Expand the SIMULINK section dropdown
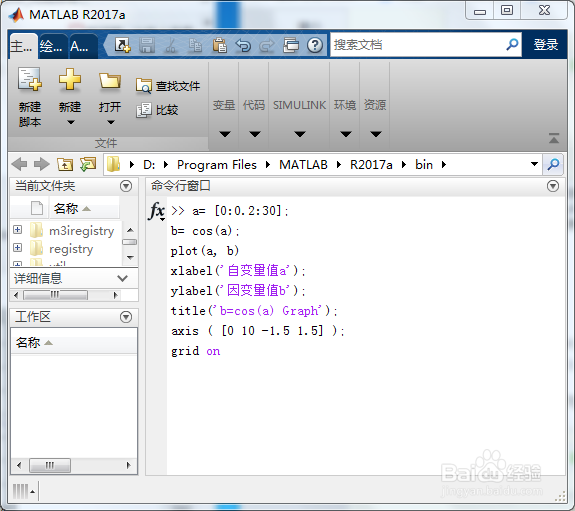The width and height of the screenshot is (575, 511). coord(300,134)
